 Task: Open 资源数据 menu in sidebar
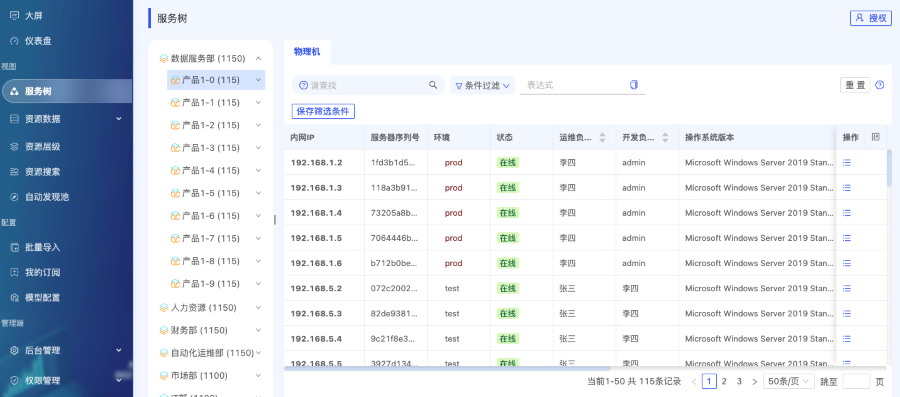66,119
